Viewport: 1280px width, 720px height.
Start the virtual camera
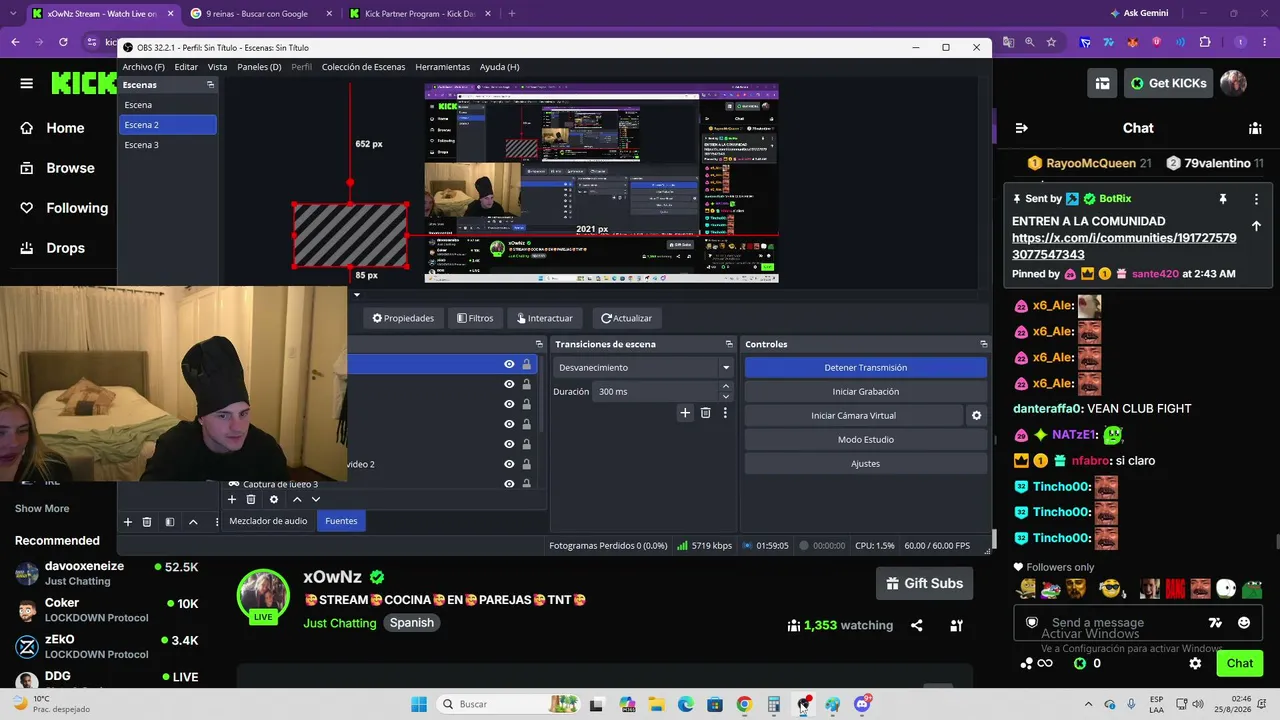[853, 416]
